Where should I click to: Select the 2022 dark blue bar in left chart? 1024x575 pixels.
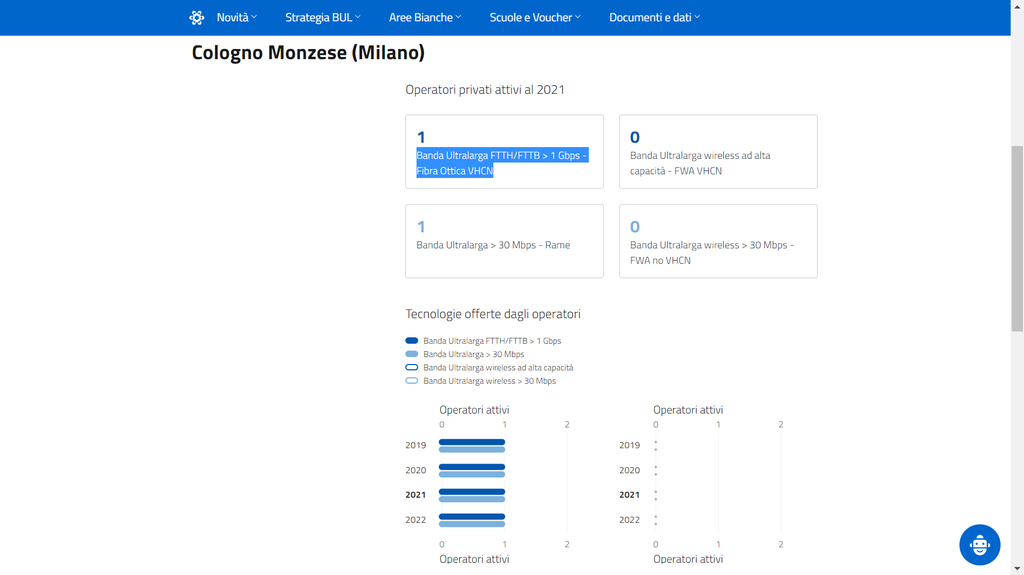[x=472, y=517]
